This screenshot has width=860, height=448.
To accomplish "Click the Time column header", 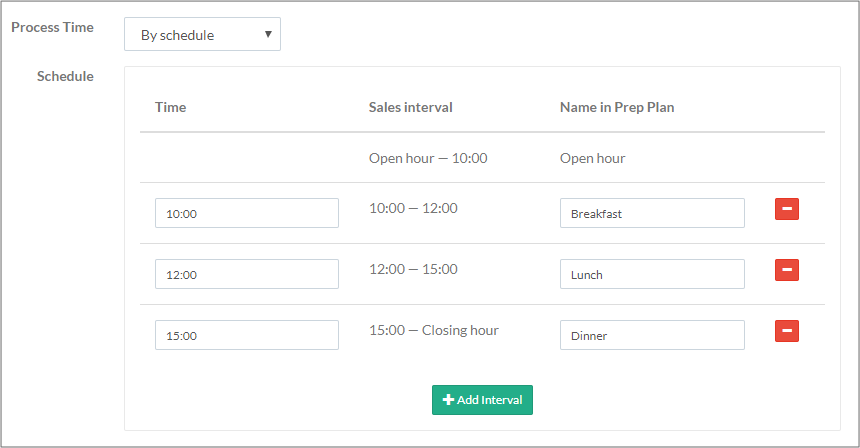I will (170, 107).
